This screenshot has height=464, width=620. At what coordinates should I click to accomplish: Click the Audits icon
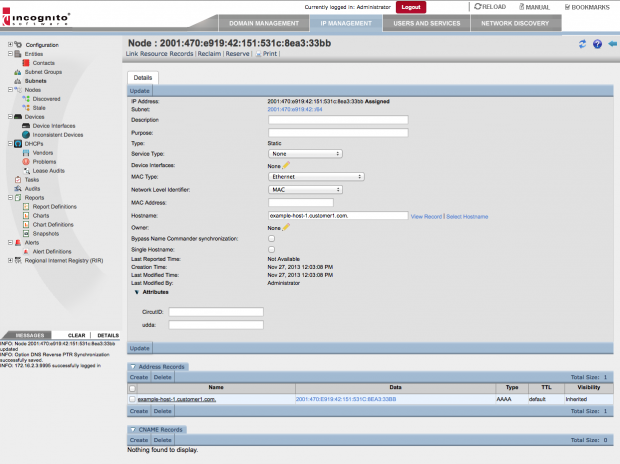coord(18,189)
